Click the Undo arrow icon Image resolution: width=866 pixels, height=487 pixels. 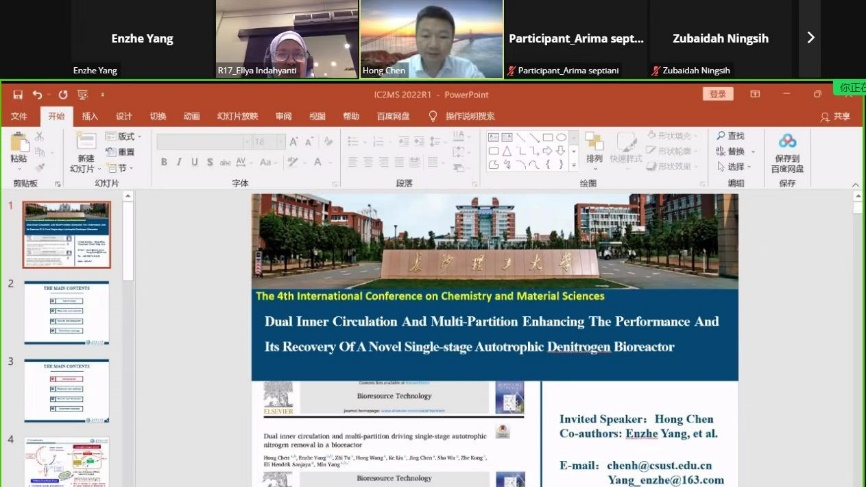click(x=37, y=95)
